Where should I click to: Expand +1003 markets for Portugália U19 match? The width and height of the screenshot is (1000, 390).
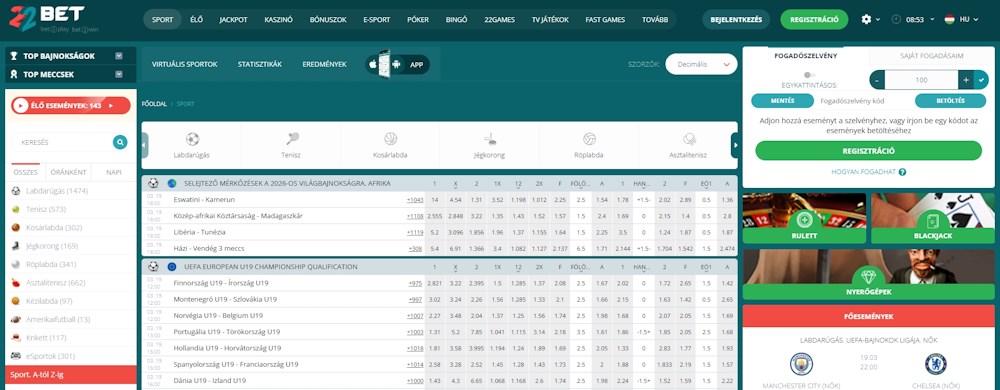pos(415,332)
